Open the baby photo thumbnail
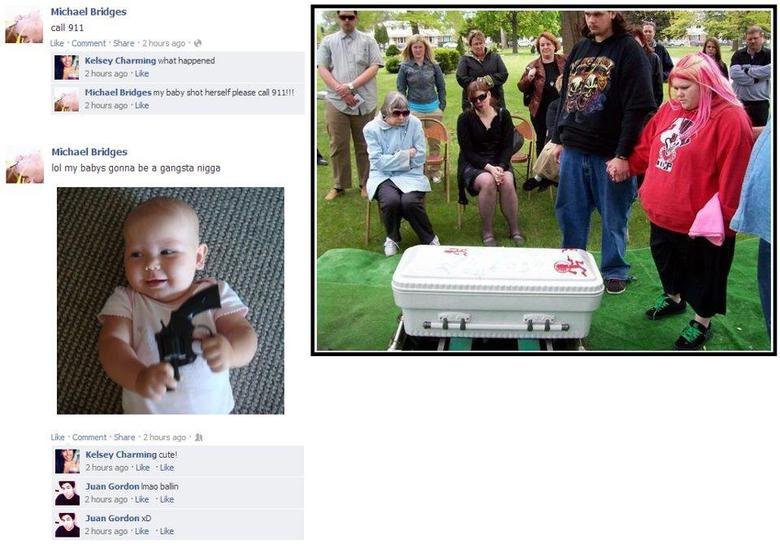This screenshot has height=544, width=780. 171,301
